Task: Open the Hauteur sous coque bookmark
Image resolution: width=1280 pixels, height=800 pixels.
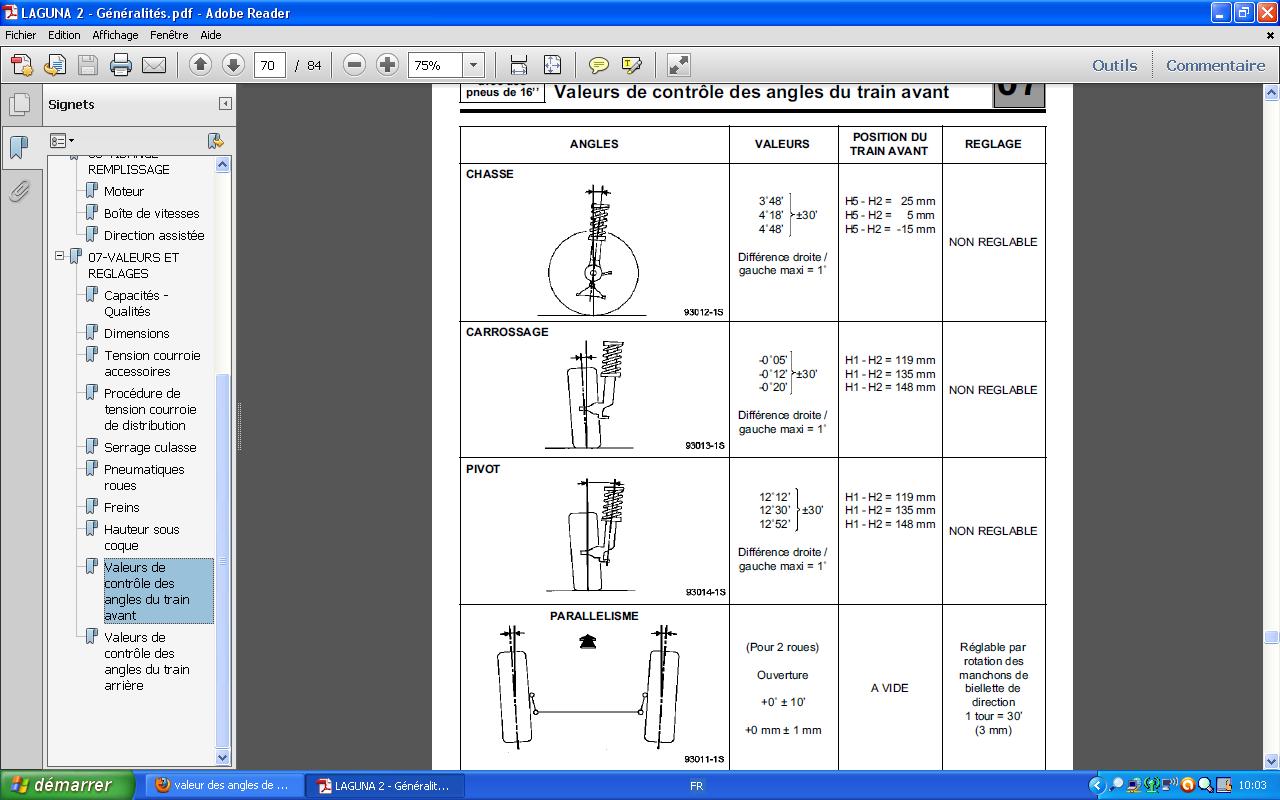Action: [x=142, y=537]
